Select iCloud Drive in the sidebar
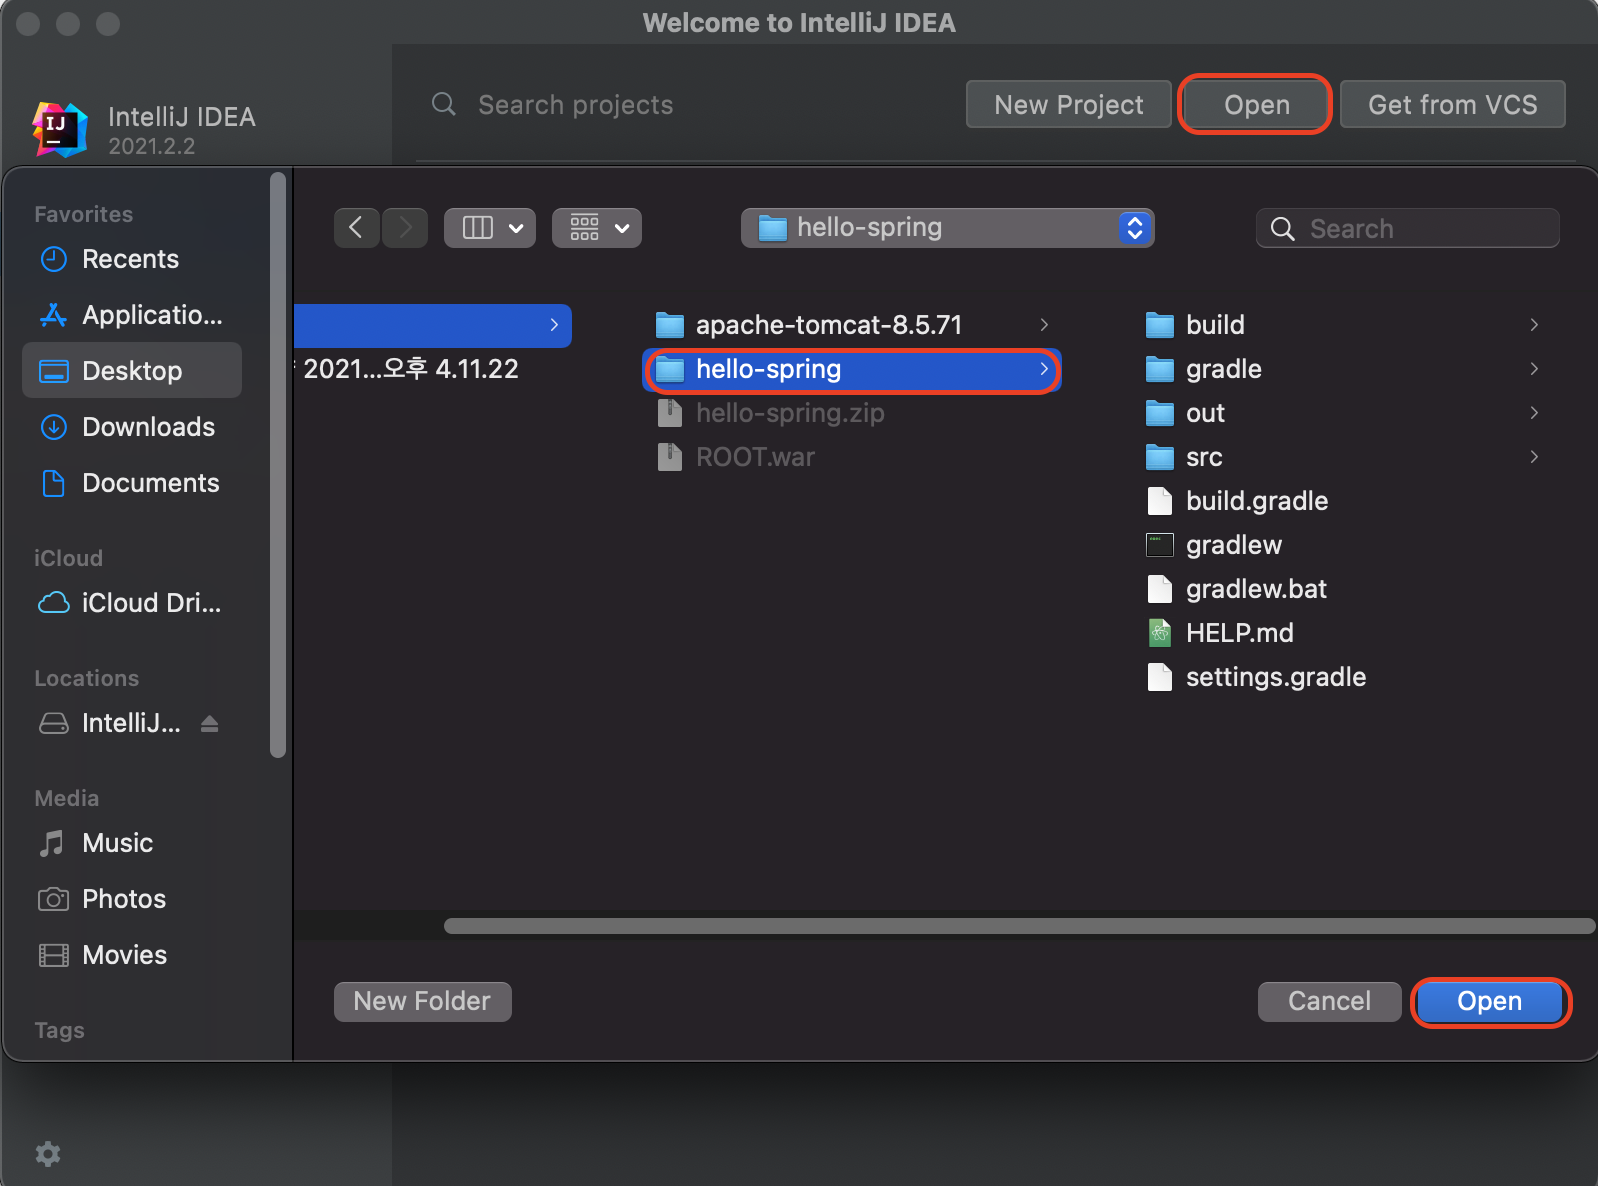1598x1186 pixels. (x=131, y=603)
